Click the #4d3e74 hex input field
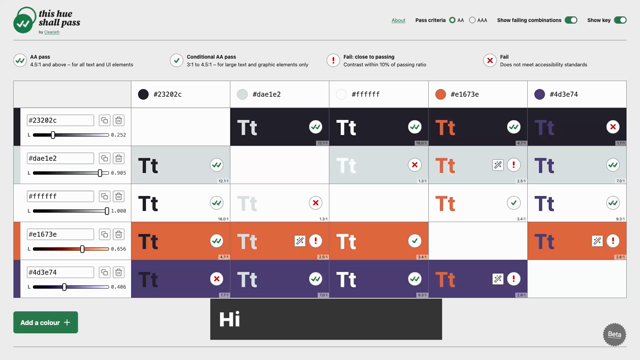 (x=60, y=272)
